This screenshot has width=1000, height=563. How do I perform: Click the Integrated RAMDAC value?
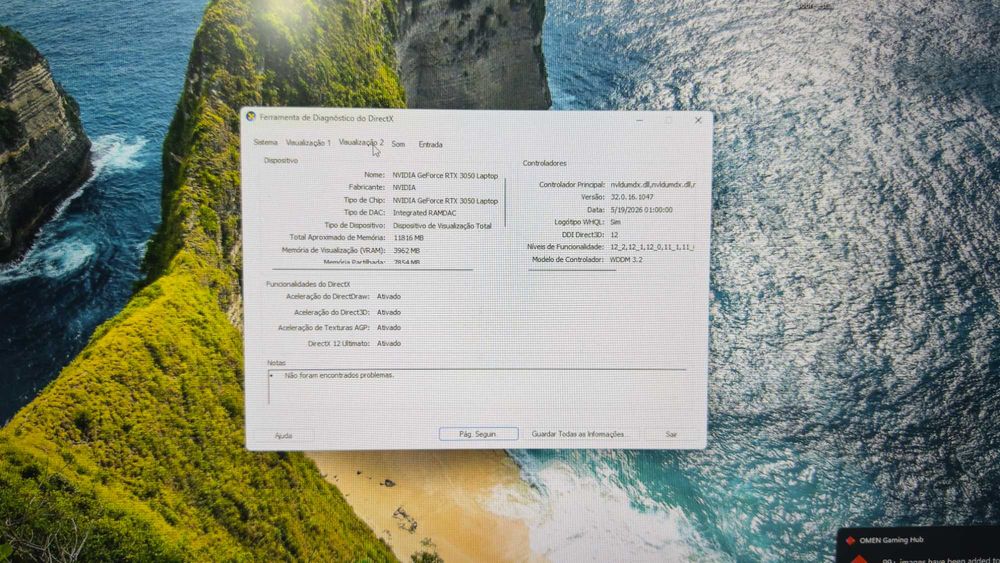pos(424,213)
